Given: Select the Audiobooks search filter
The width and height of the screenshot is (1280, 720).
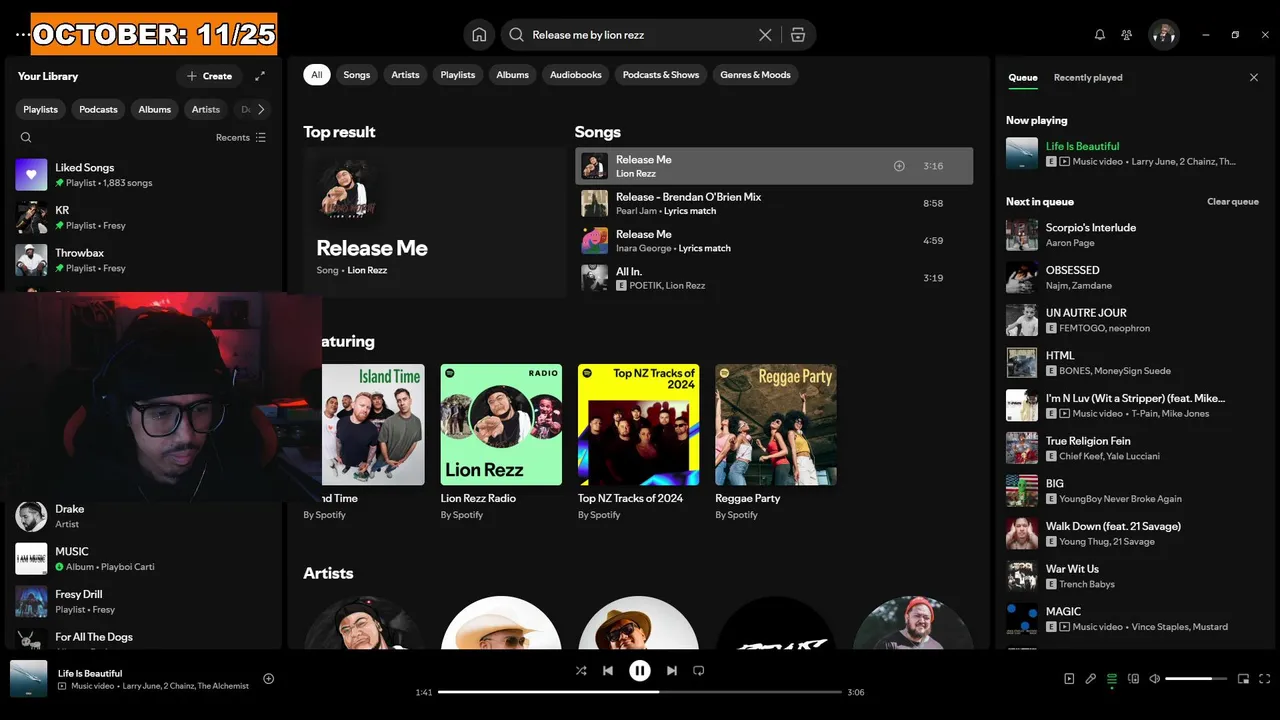Looking at the screenshot, I should (x=576, y=75).
